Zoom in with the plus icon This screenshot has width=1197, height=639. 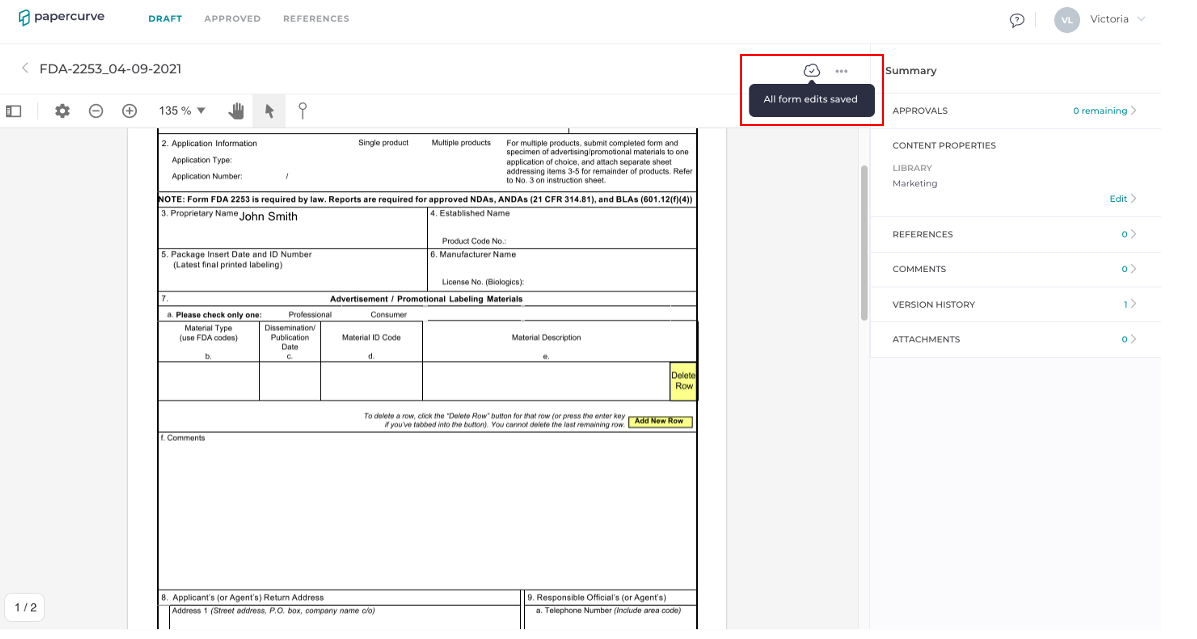tap(130, 111)
